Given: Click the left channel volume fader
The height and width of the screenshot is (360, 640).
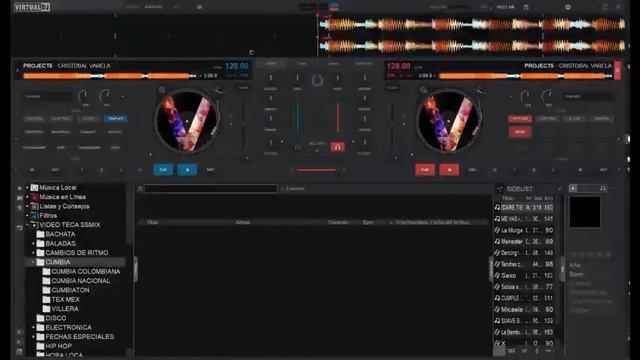Looking at the screenshot, I should coord(298,118).
